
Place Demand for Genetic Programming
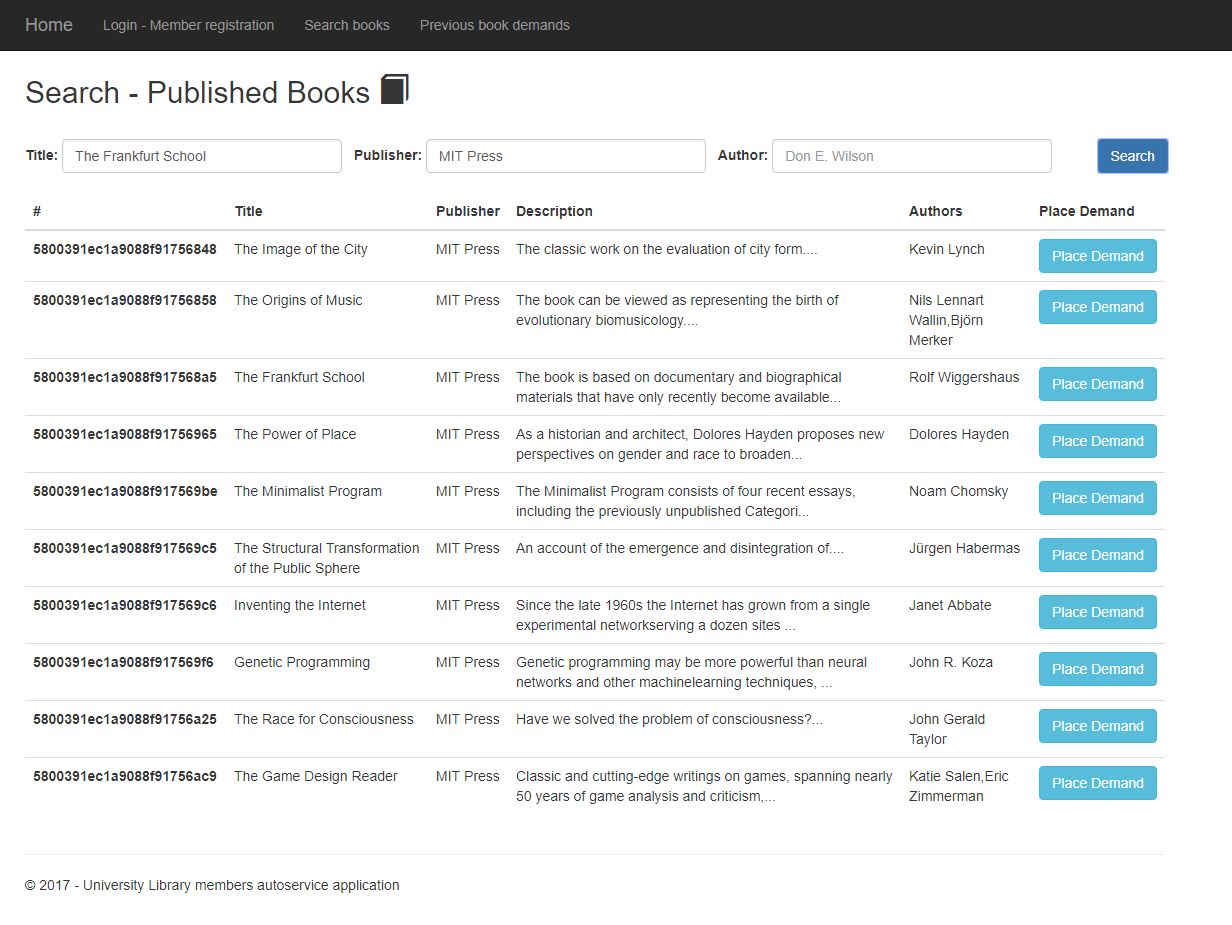click(1098, 669)
